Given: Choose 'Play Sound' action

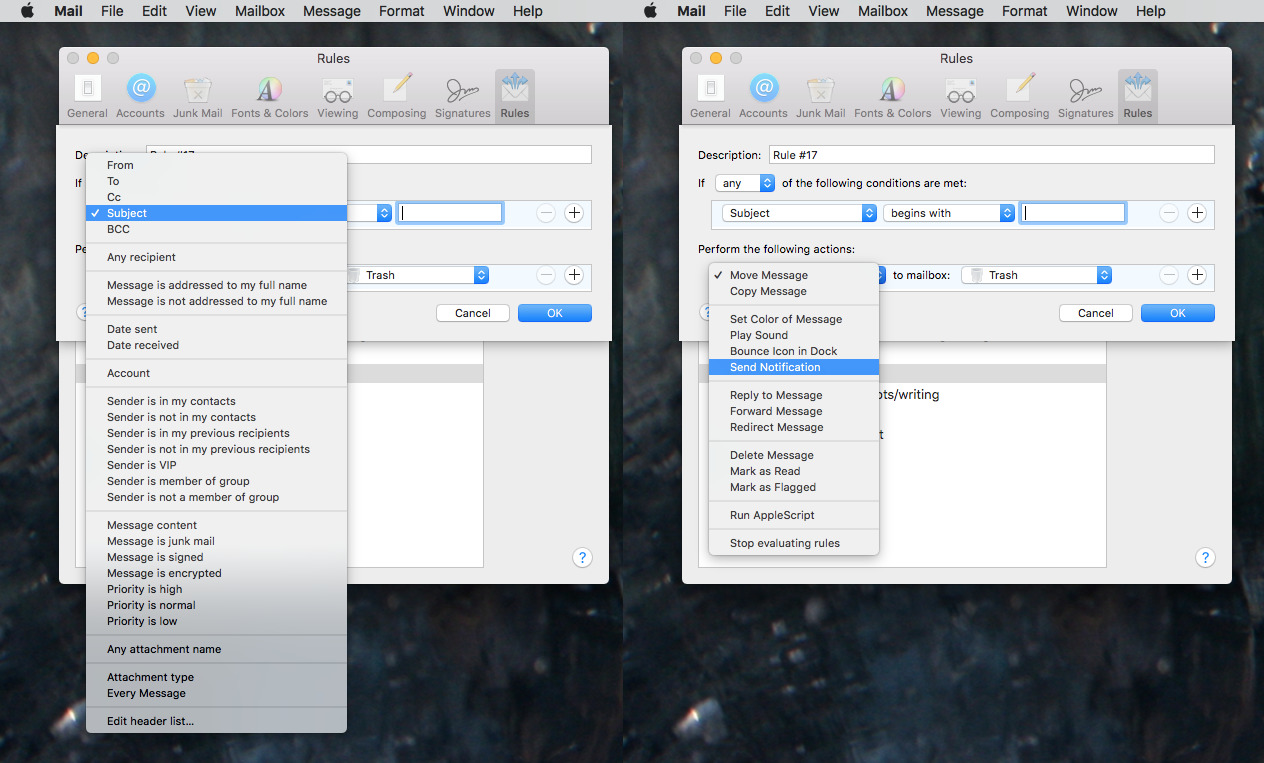Looking at the screenshot, I should (x=793, y=335).
